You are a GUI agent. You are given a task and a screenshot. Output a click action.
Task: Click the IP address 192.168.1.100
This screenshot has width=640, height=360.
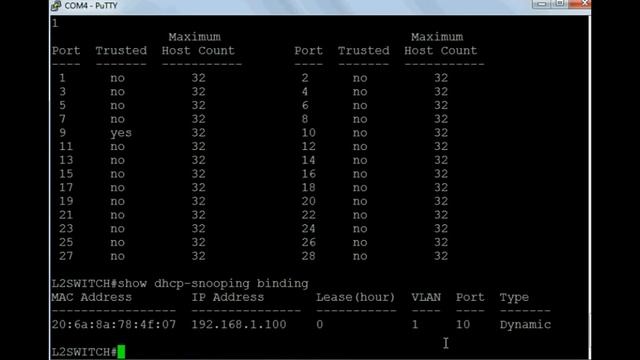click(239, 324)
